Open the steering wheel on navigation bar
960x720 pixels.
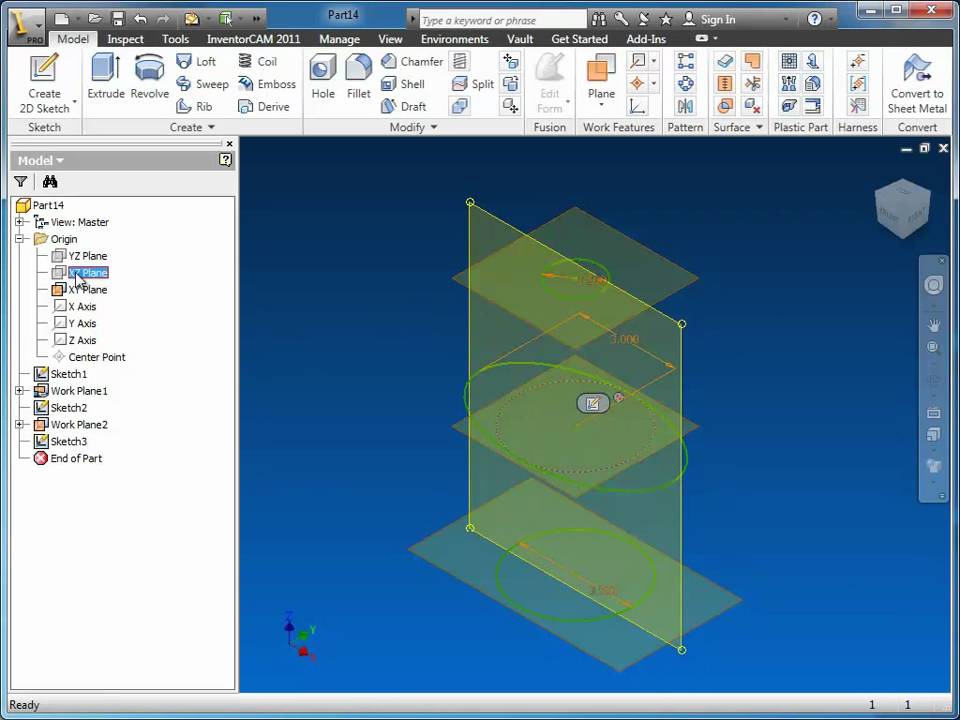tap(933, 285)
